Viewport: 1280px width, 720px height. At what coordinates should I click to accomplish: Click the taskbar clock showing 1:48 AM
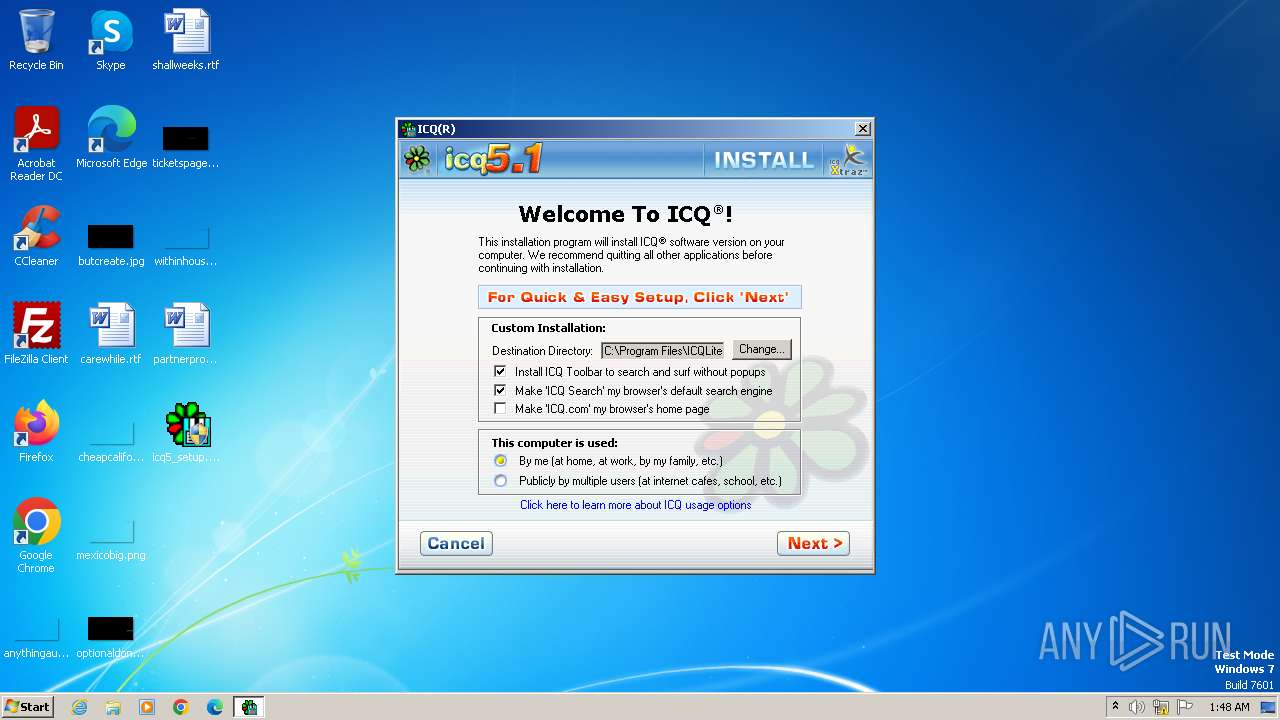pyautogui.click(x=1229, y=707)
